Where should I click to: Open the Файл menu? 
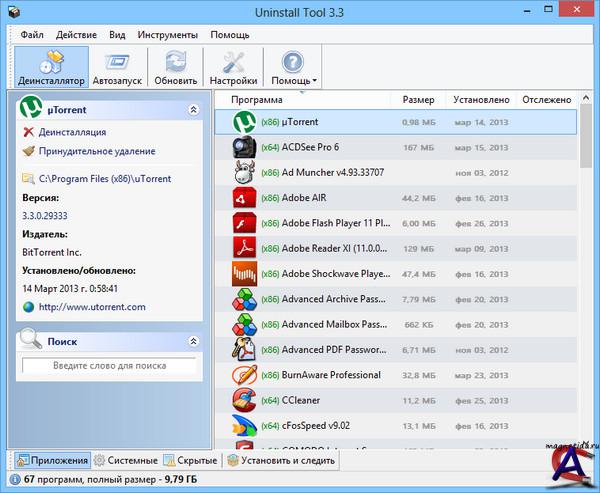(31, 35)
